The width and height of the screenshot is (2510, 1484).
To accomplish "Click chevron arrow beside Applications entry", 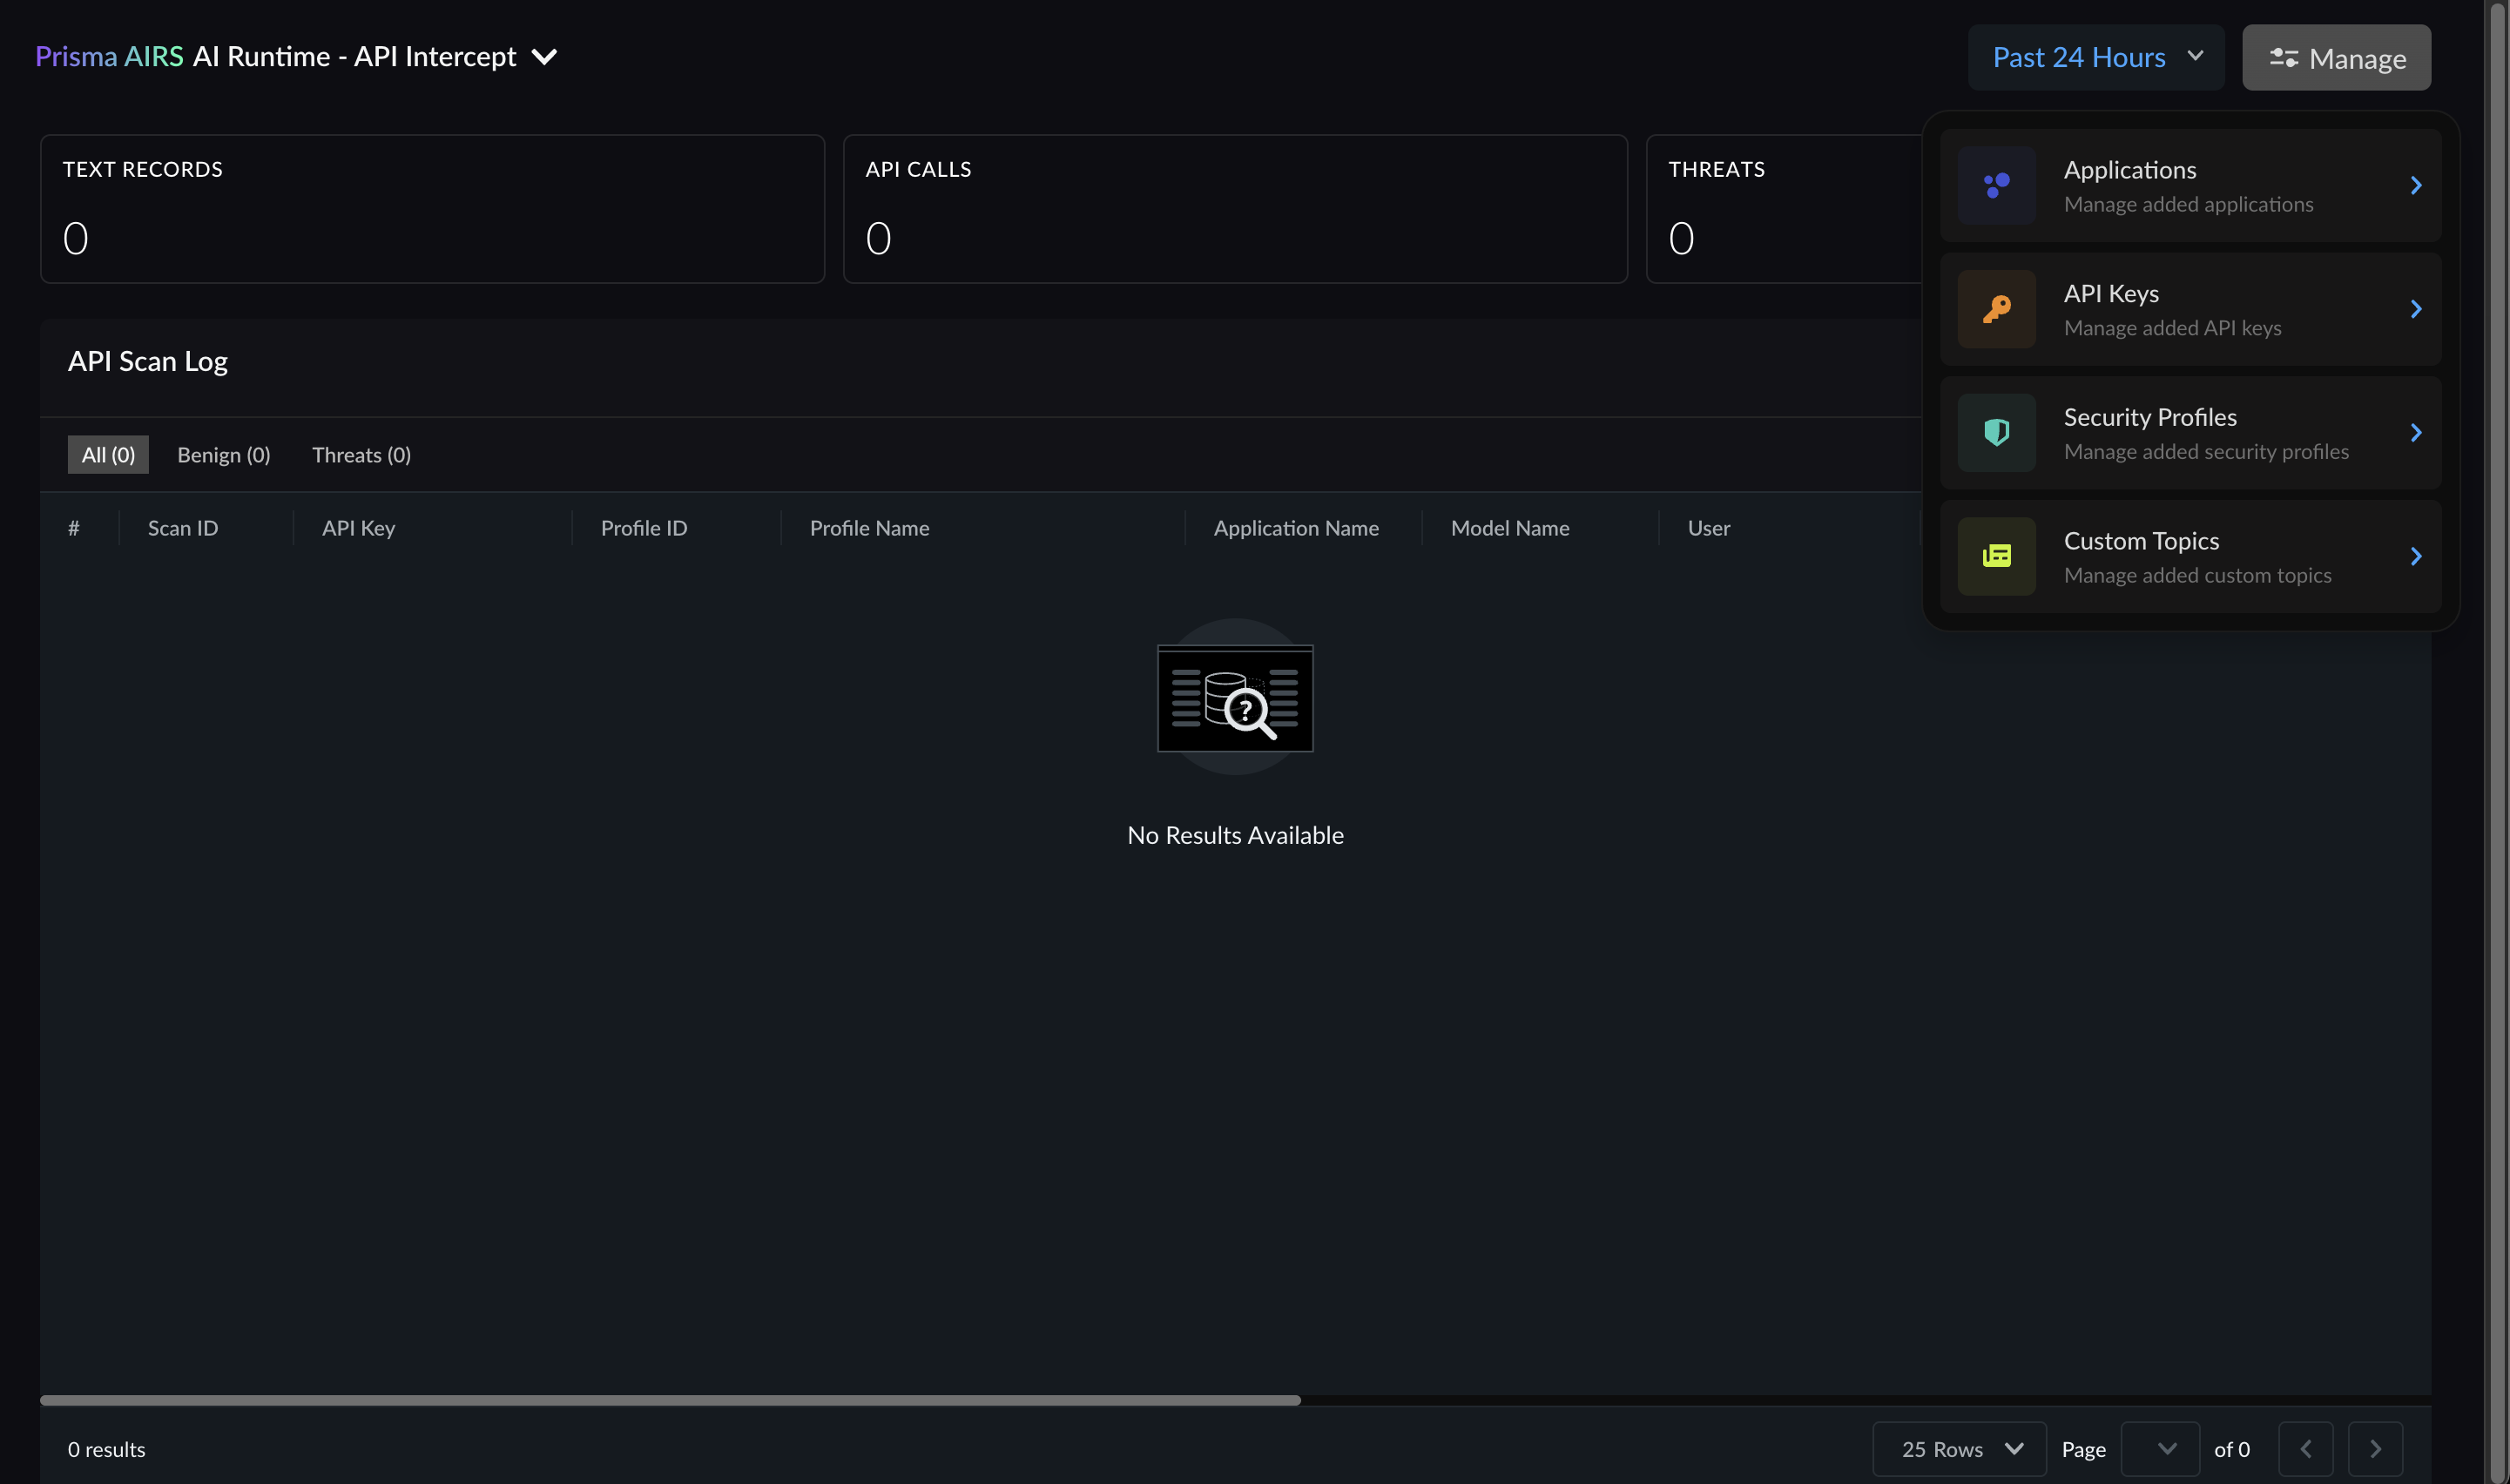I will [x=2415, y=186].
